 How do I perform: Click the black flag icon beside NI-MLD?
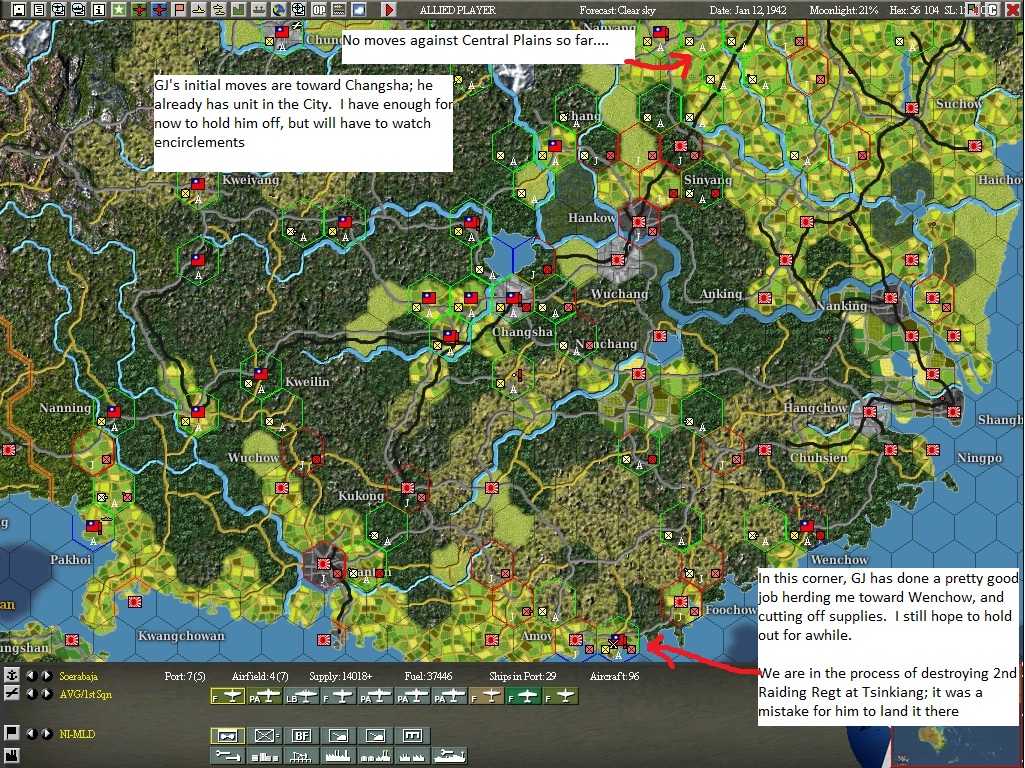click(11, 733)
